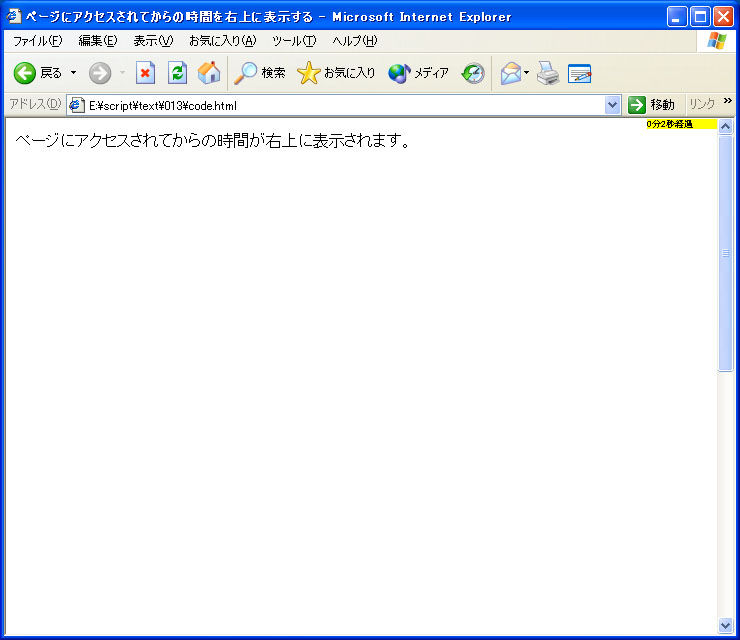Click the IE icon in title bar
740x640 pixels.
pyautogui.click(x=14, y=16)
